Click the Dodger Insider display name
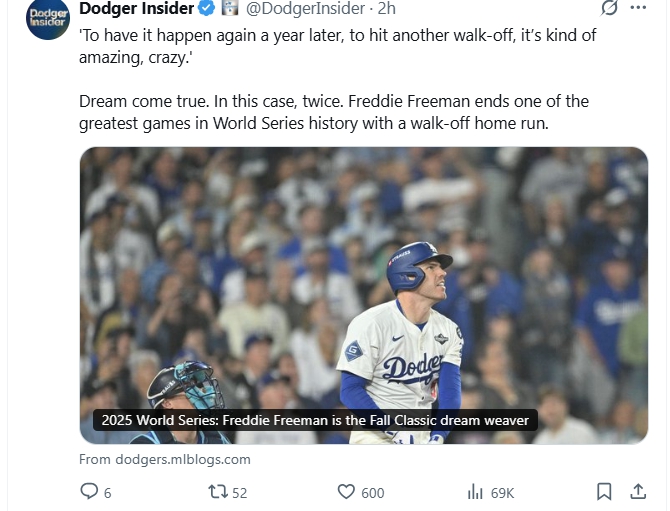The width and height of the screenshot is (670, 511). pos(136,8)
